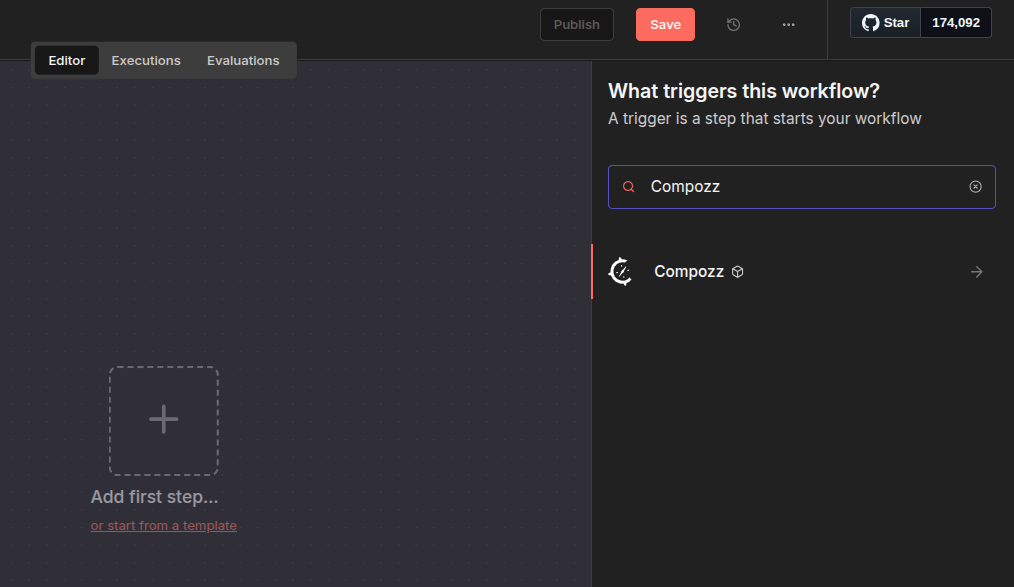Image resolution: width=1014 pixels, height=587 pixels.
Task: Click the community node cube icon beside Compozz
Action: [x=738, y=272]
